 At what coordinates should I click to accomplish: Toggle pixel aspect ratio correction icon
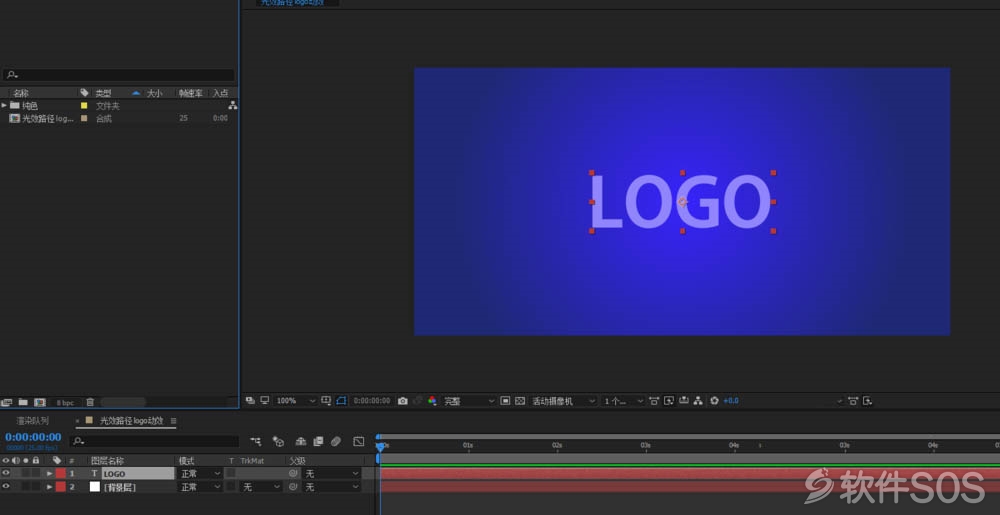pyautogui.click(x=654, y=400)
